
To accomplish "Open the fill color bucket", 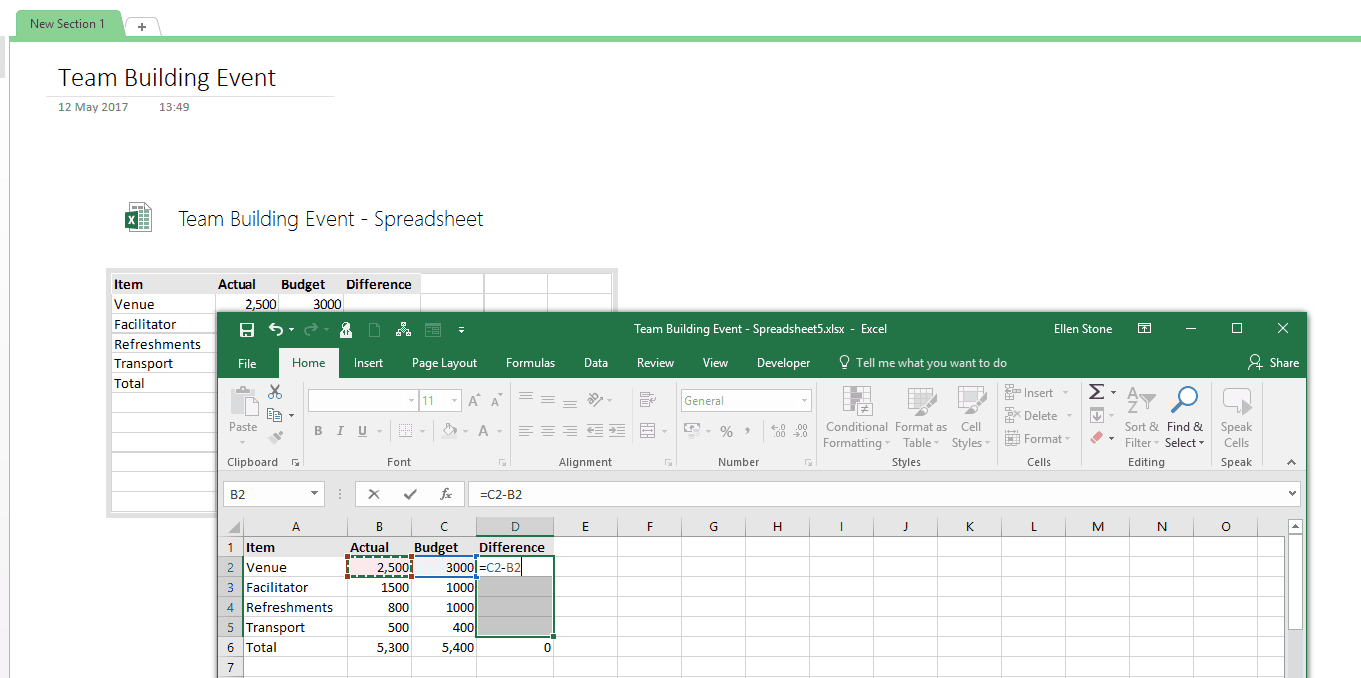I will 450,431.
